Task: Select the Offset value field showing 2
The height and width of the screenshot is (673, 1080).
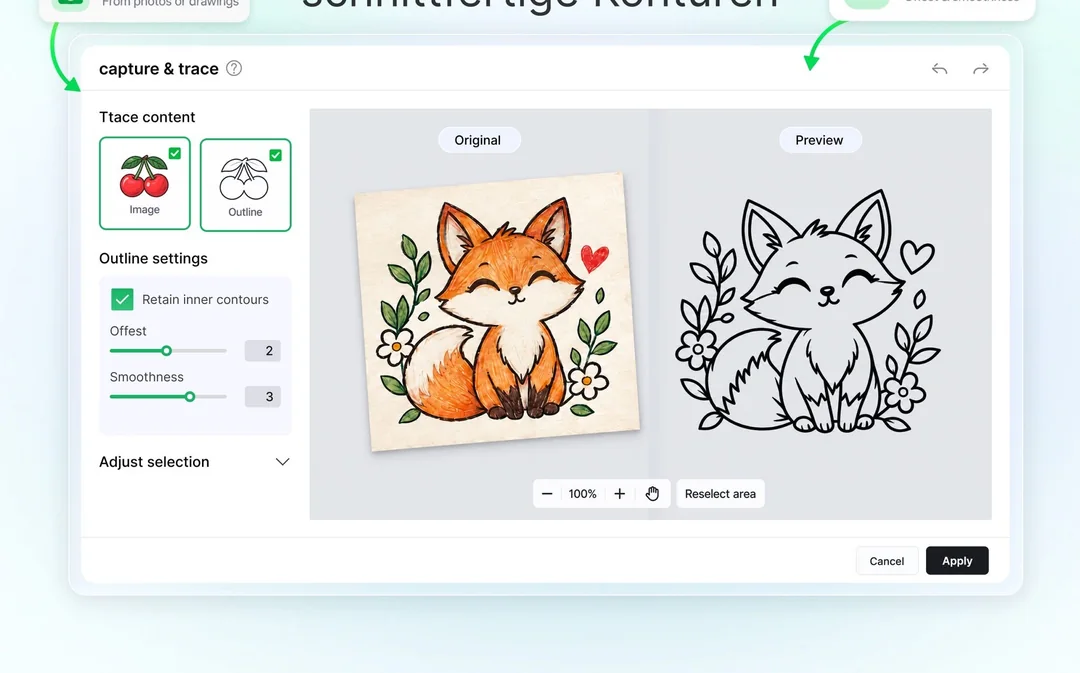Action: coord(262,351)
